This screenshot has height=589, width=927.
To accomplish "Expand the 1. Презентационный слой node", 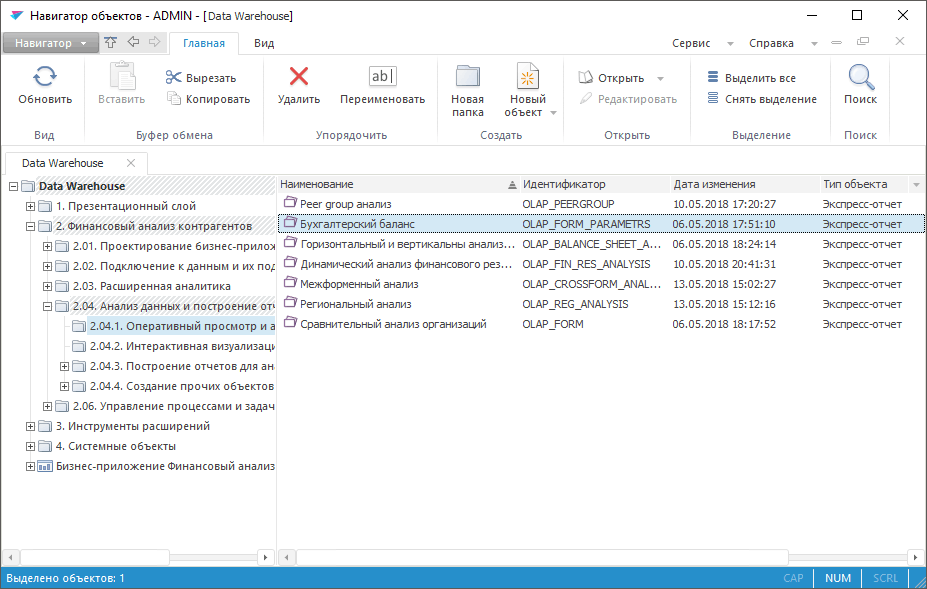I will (x=30, y=206).
